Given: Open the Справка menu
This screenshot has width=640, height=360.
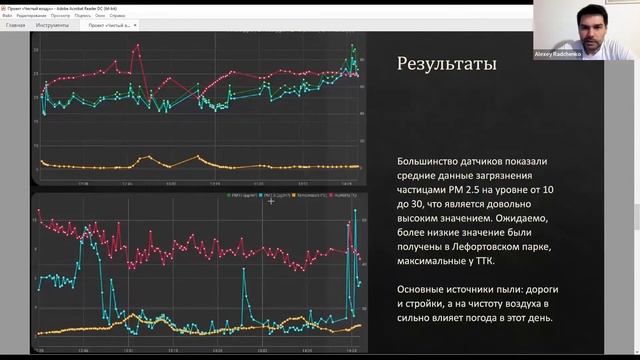Looking at the screenshot, I should tap(117, 16).
